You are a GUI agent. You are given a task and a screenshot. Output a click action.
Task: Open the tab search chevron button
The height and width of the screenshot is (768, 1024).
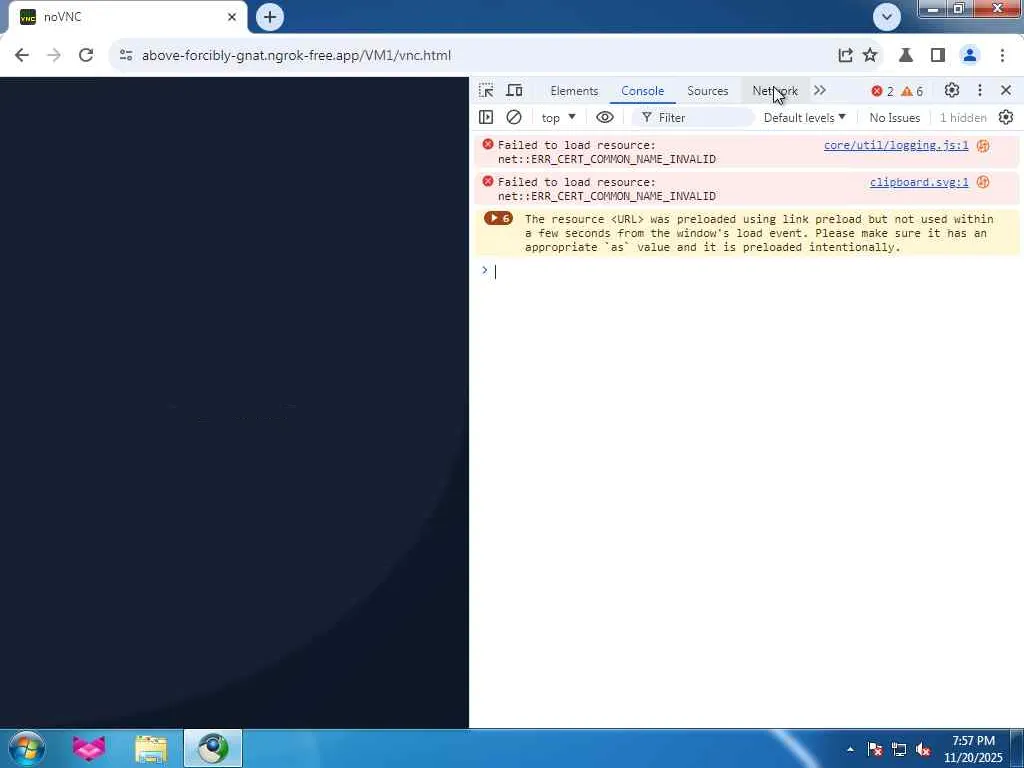click(887, 17)
